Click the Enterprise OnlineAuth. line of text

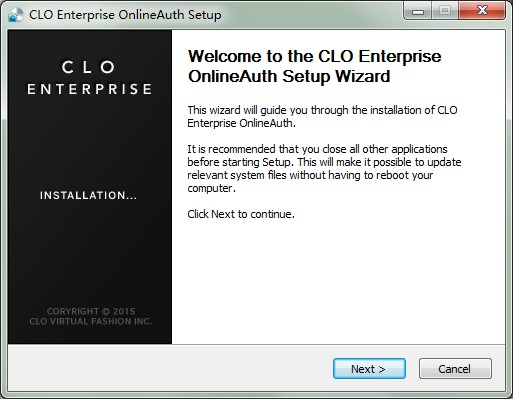tap(241, 123)
